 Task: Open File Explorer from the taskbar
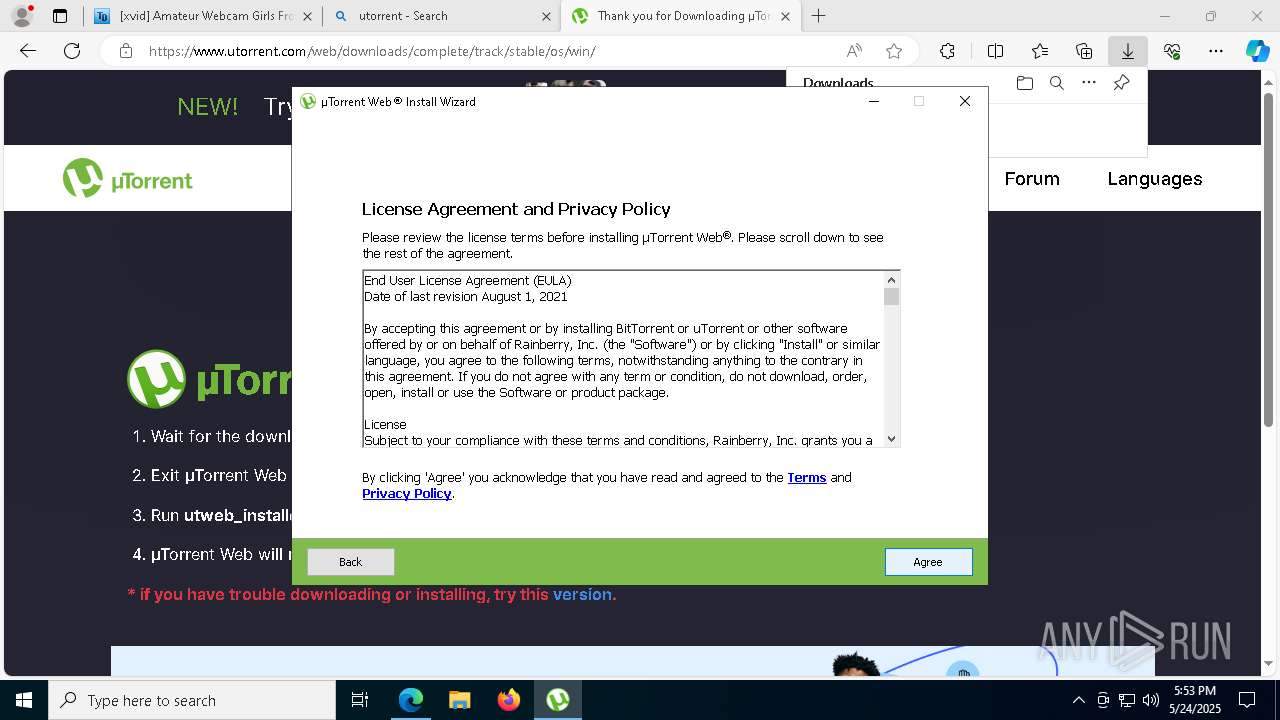tap(460, 700)
